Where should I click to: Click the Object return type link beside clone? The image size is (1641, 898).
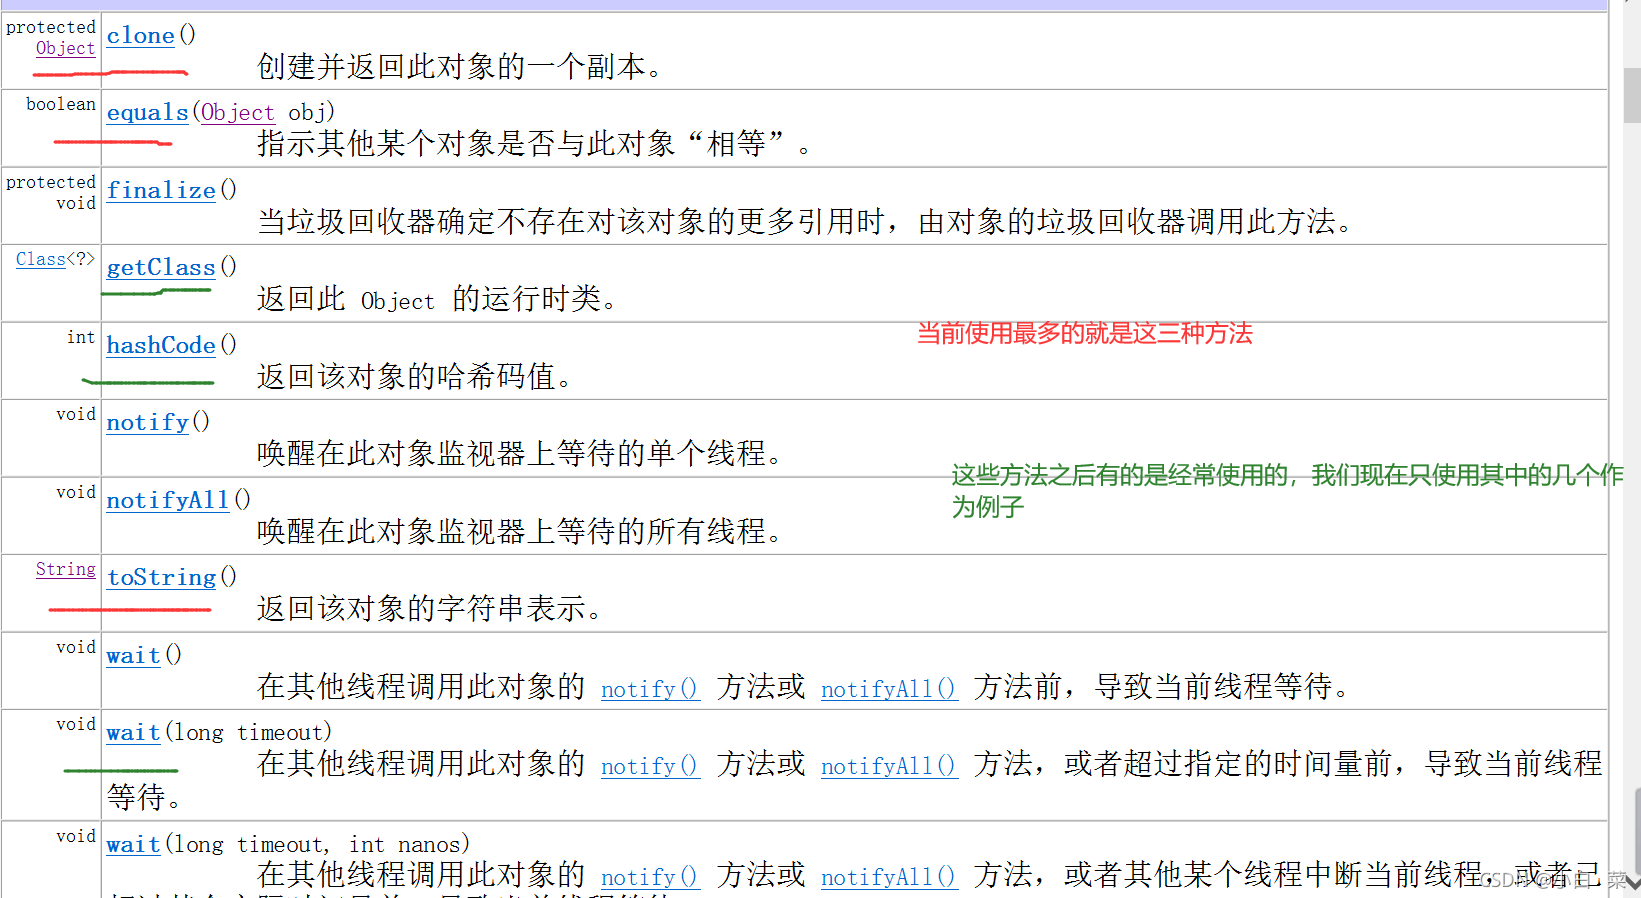point(66,48)
